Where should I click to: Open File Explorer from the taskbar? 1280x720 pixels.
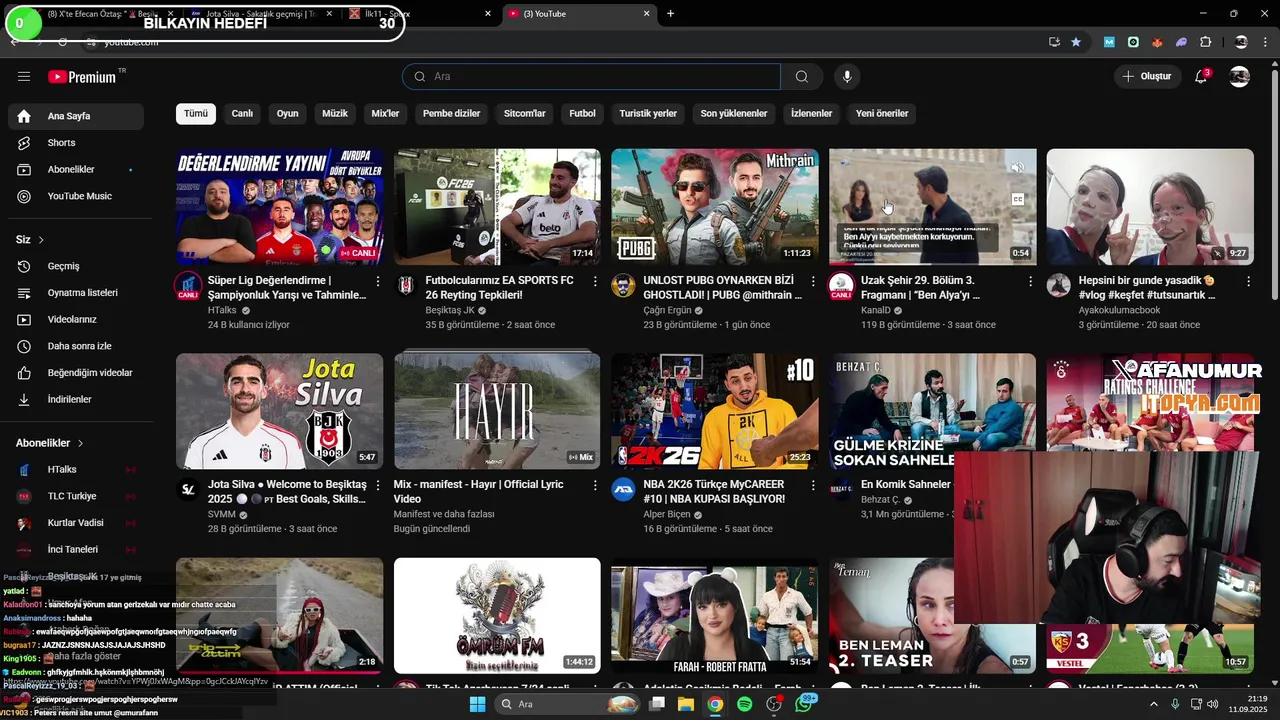point(686,704)
